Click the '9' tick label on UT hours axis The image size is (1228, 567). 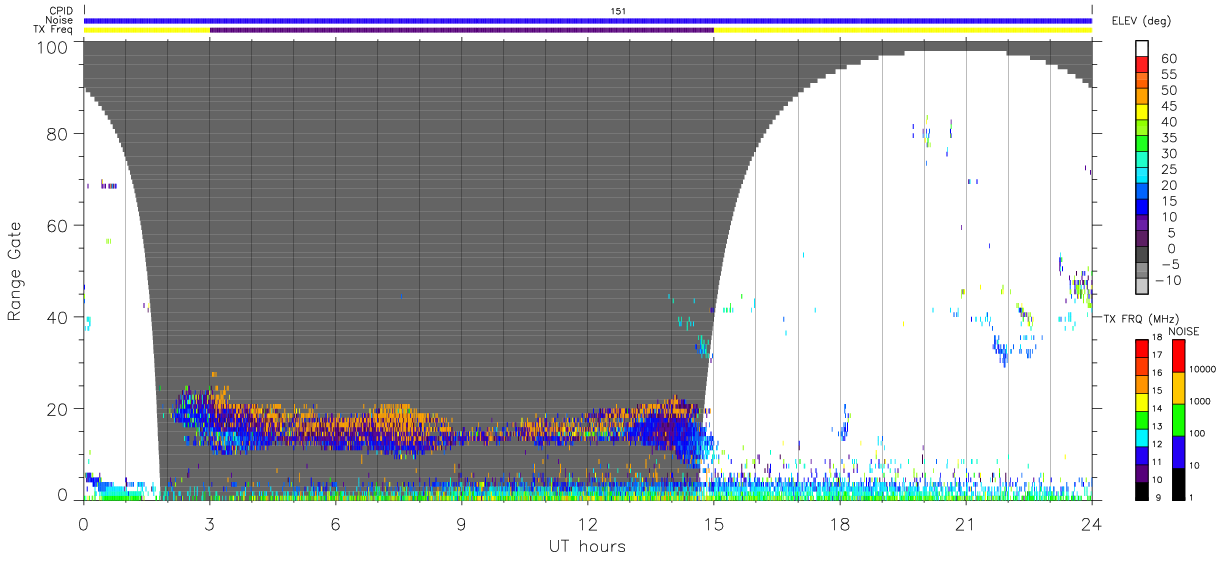tap(462, 524)
